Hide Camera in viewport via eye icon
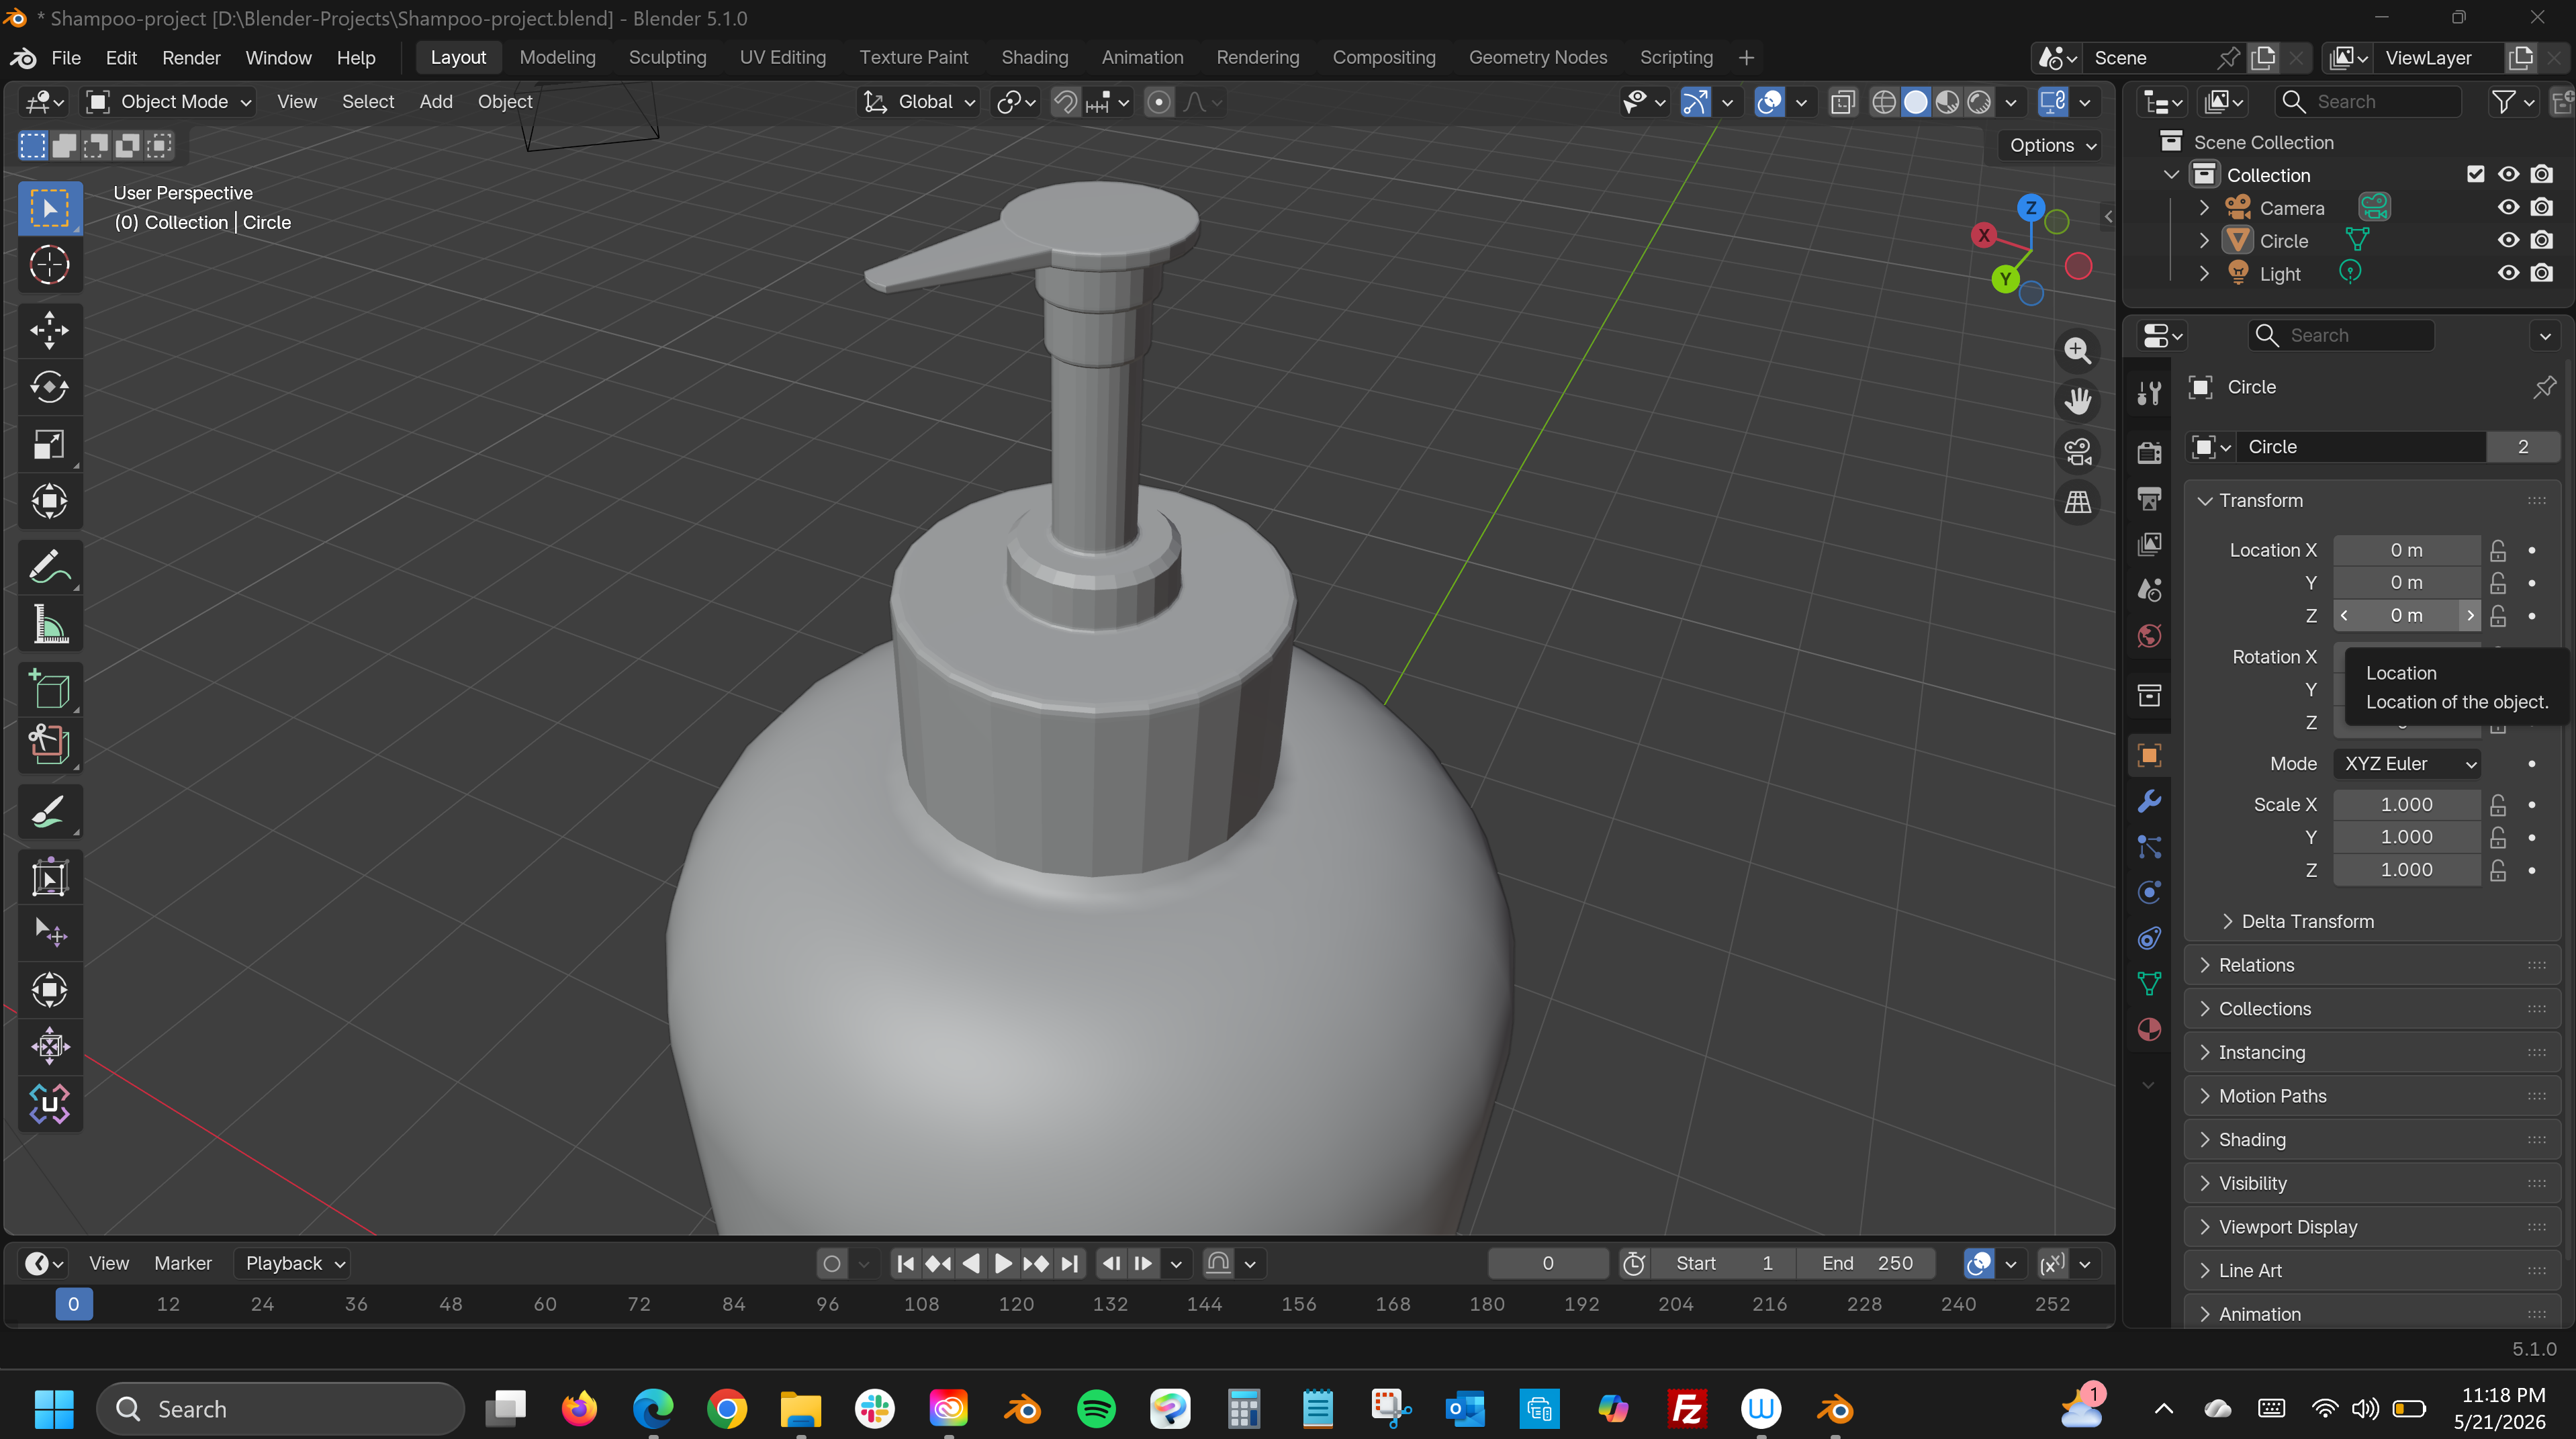The height and width of the screenshot is (1439, 2576). (x=2508, y=208)
